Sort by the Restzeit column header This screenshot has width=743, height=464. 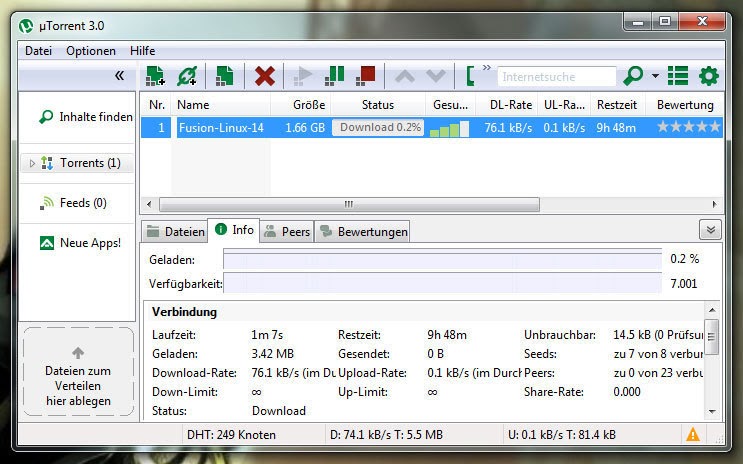[616, 105]
